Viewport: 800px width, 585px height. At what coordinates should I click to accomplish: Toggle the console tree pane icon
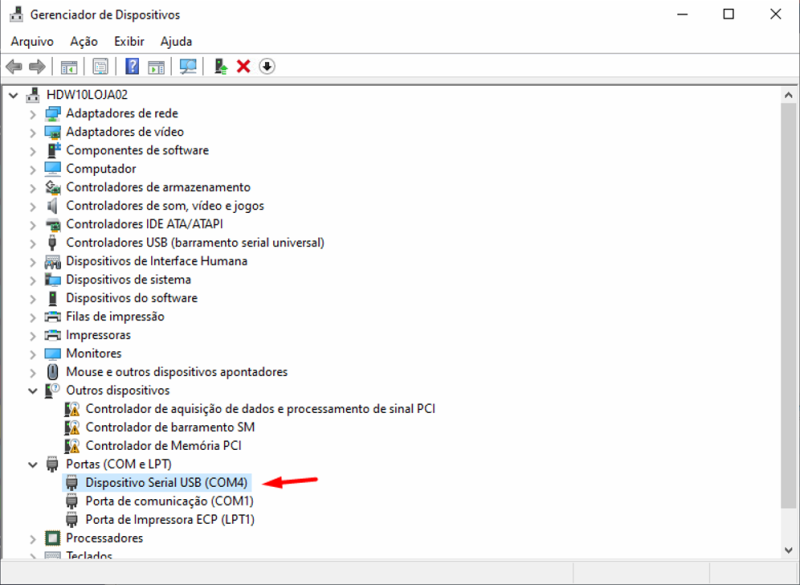tap(67, 66)
